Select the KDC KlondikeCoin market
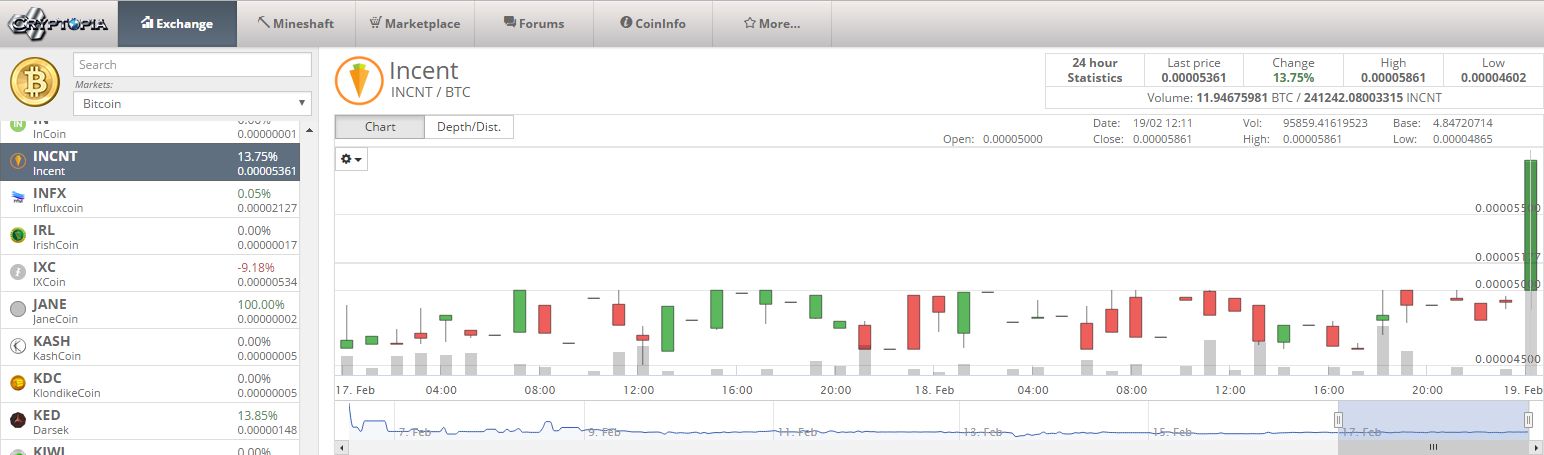 point(149,384)
